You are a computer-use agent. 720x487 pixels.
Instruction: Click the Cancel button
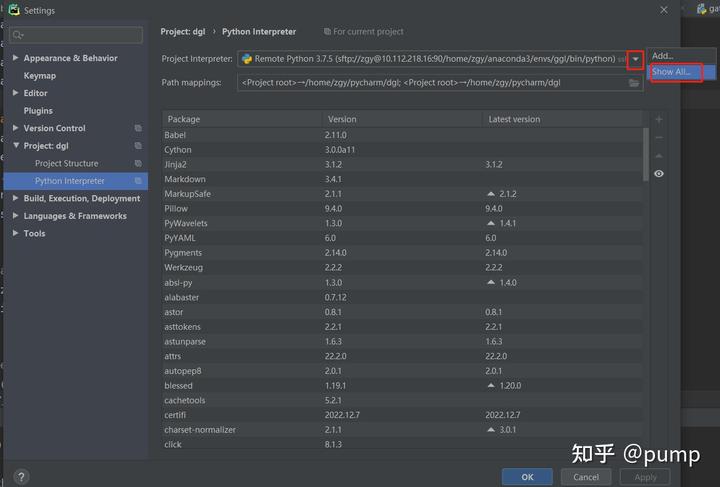click(586, 477)
